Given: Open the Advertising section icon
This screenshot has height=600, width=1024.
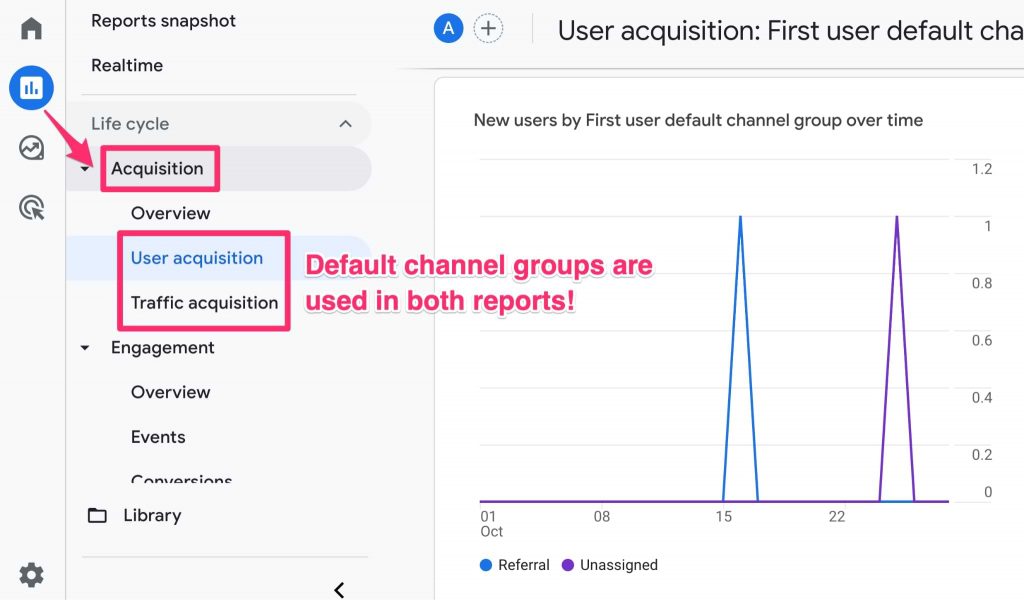Looking at the screenshot, I should point(31,208).
